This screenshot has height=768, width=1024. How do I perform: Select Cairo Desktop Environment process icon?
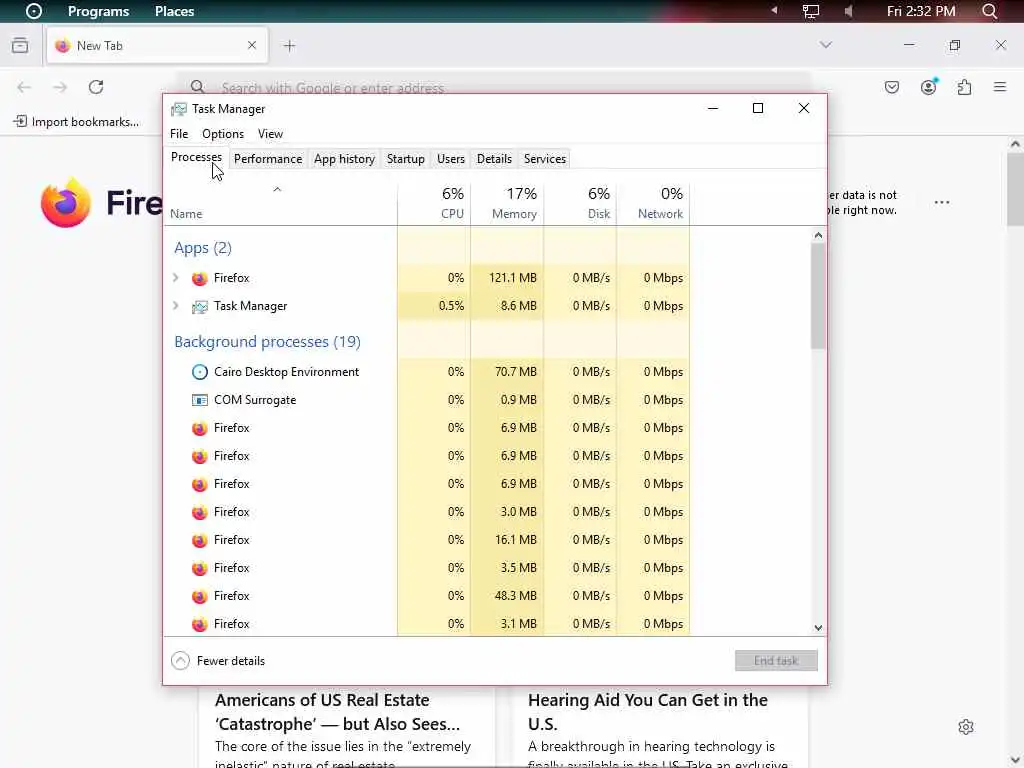pyautogui.click(x=199, y=372)
